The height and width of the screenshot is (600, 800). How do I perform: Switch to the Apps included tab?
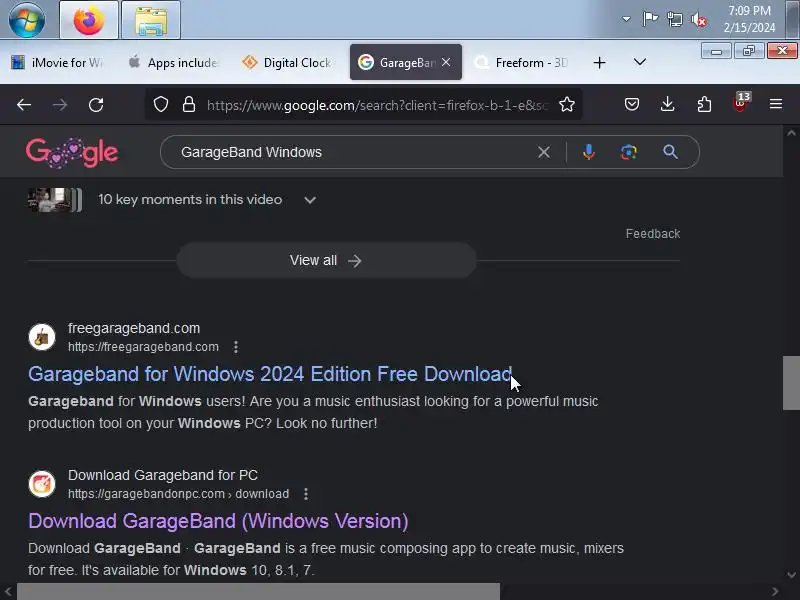tap(173, 62)
